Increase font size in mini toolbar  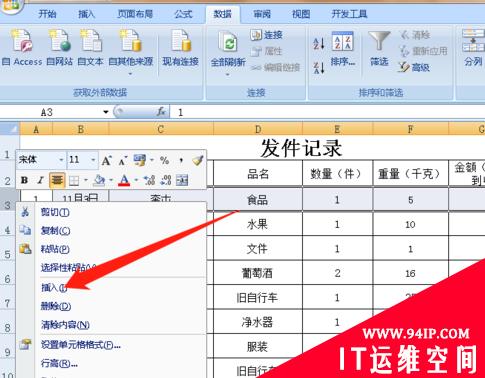(106, 161)
